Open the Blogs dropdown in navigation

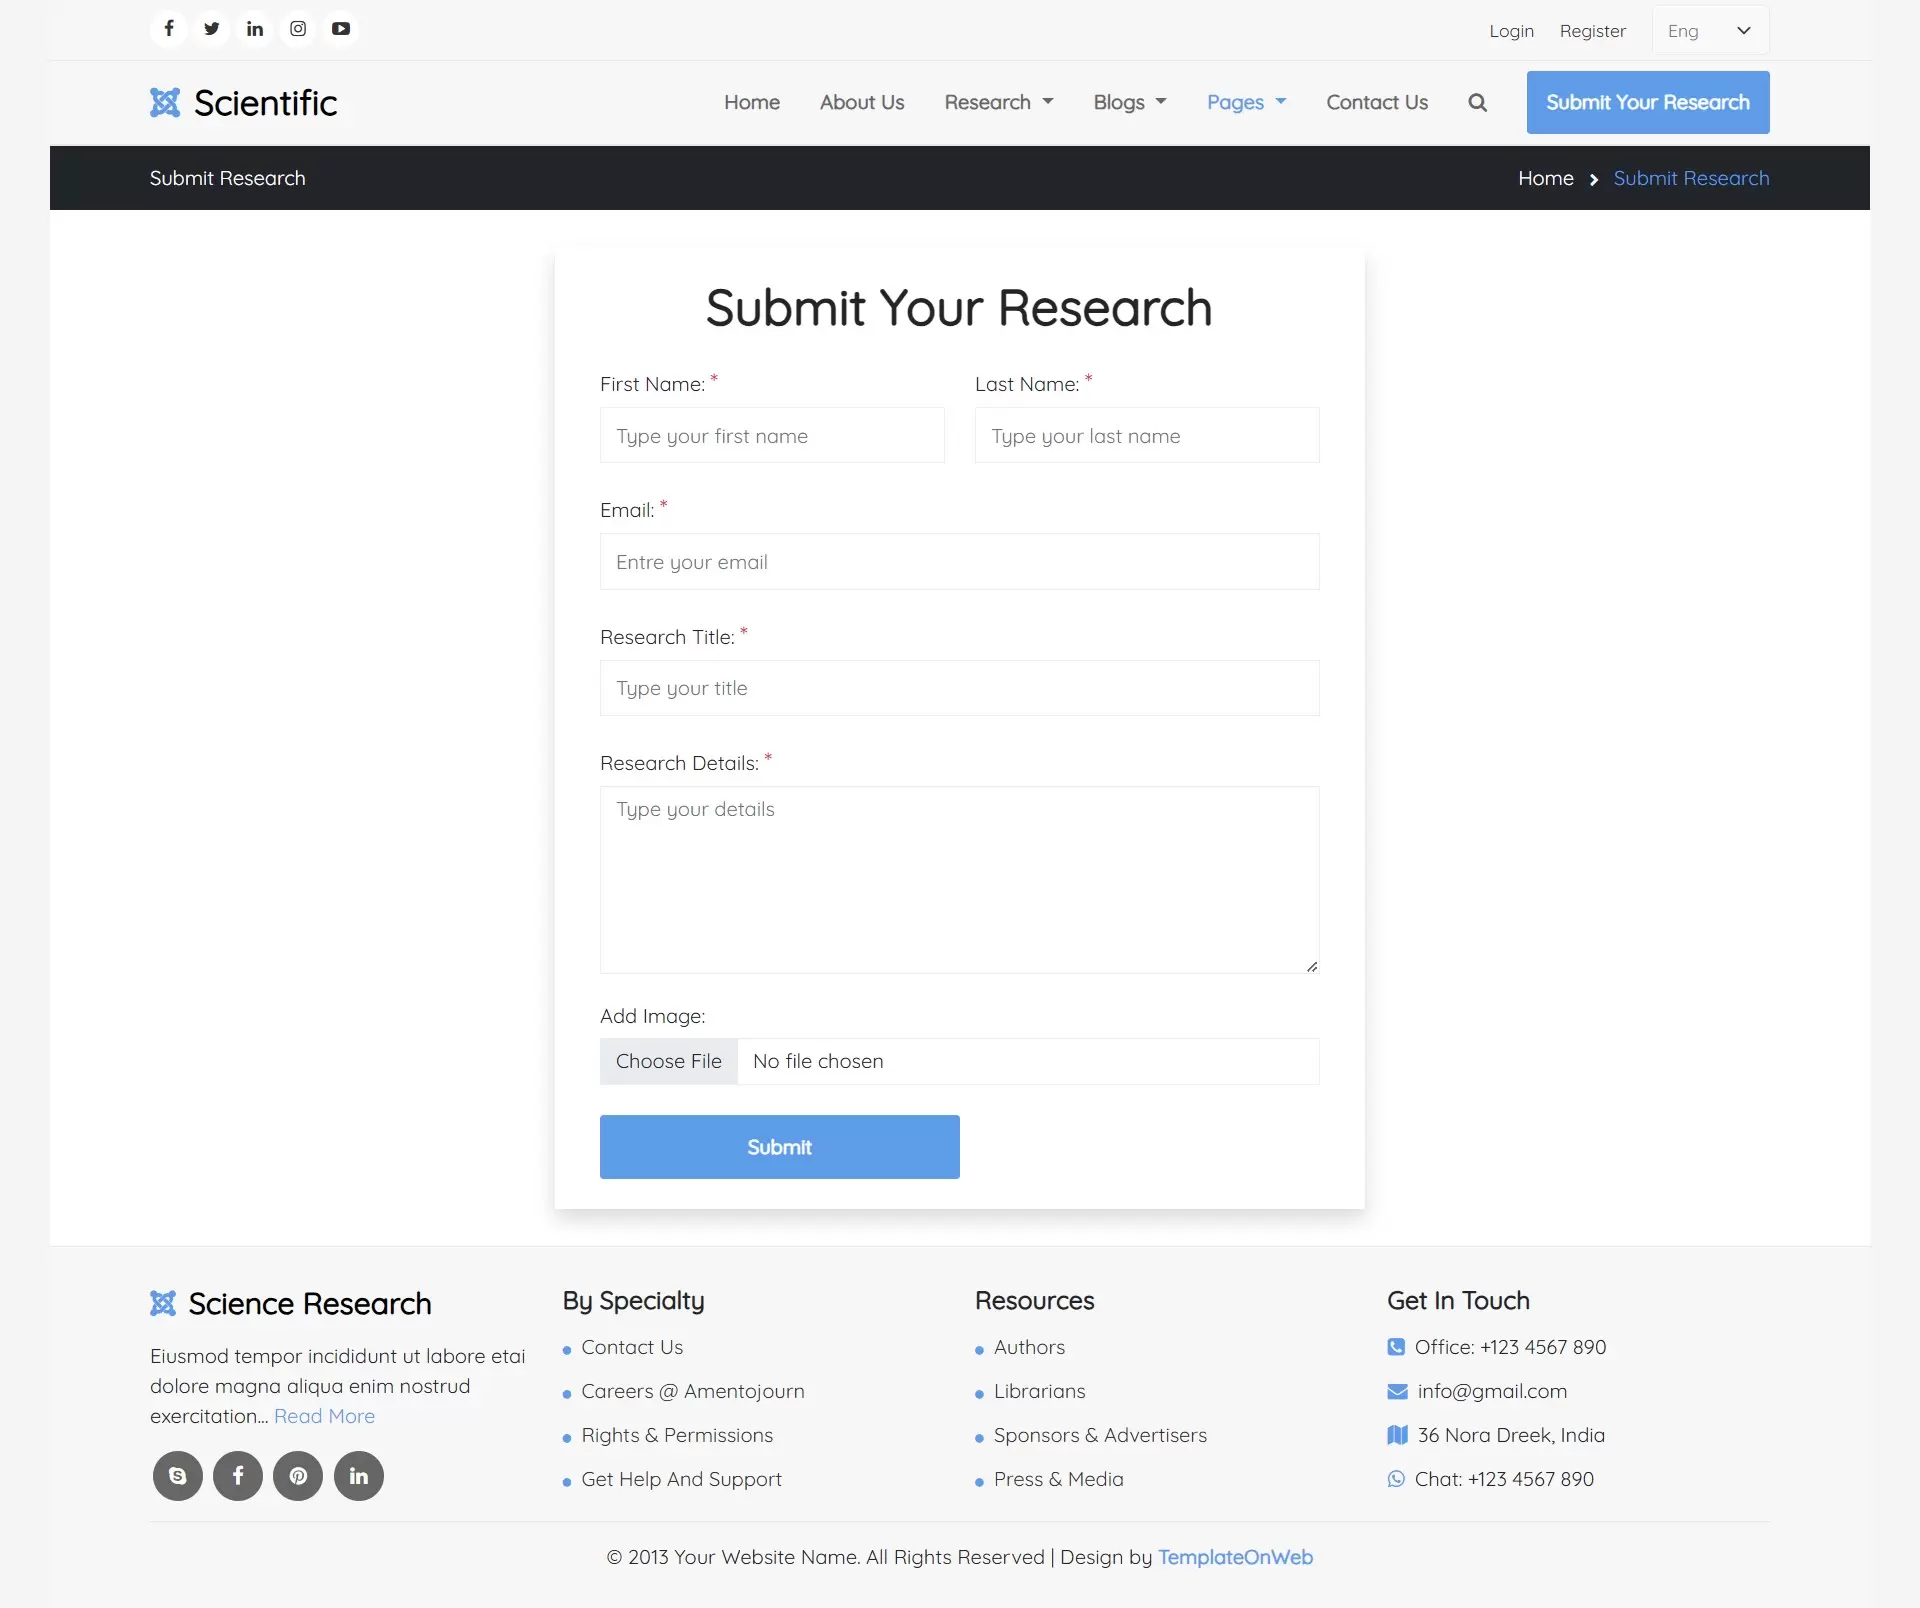(x=1129, y=102)
